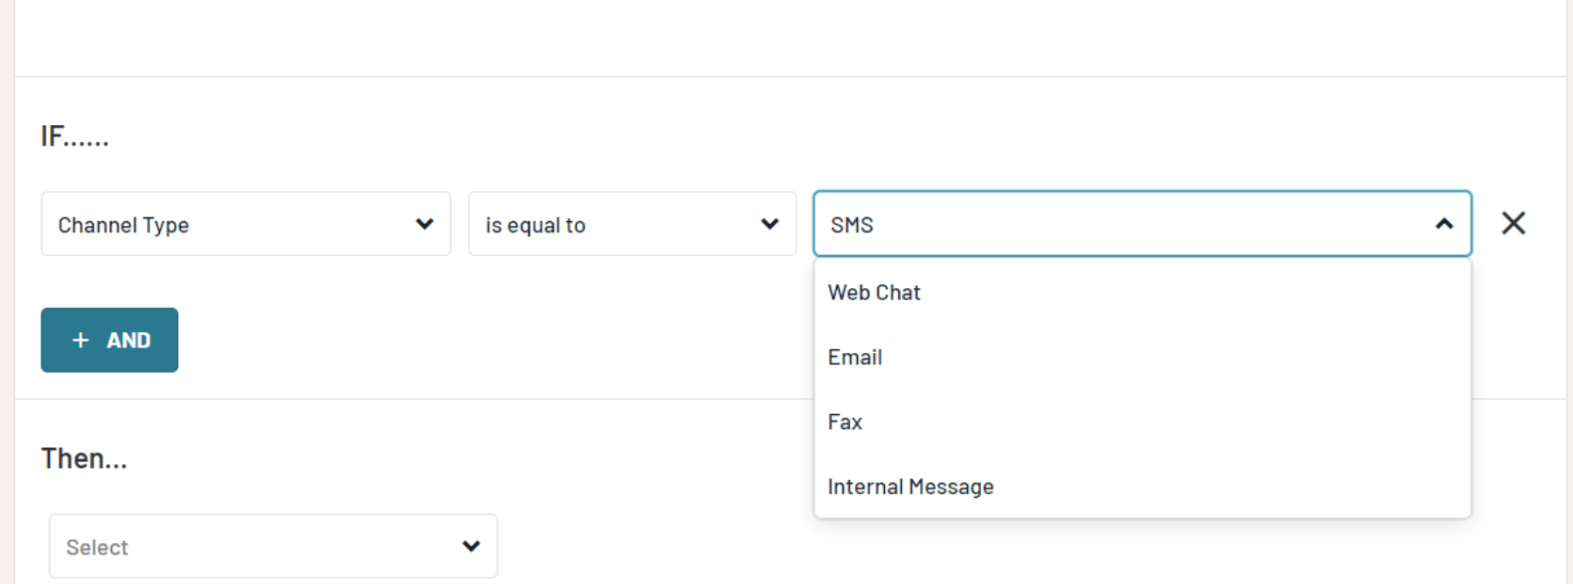Viewport: 1573px width, 584px height.
Task: Click the 'Then...' section heading
Action: point(84,459)
